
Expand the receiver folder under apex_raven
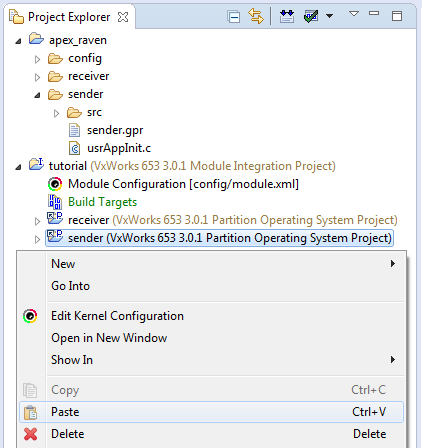37,77
